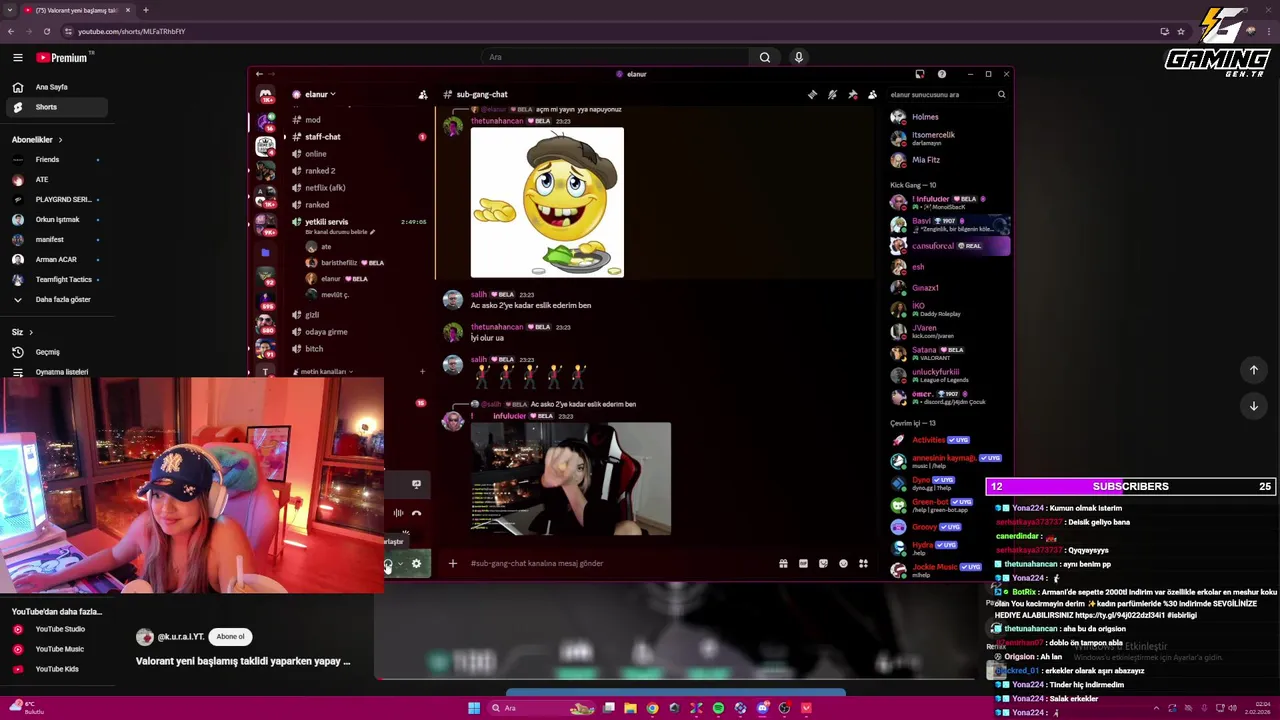The width and height of the screenshot is (1280, 720).
Task: Toggle headset deafen in Discord user panel
Action: (x=388, y=564)
